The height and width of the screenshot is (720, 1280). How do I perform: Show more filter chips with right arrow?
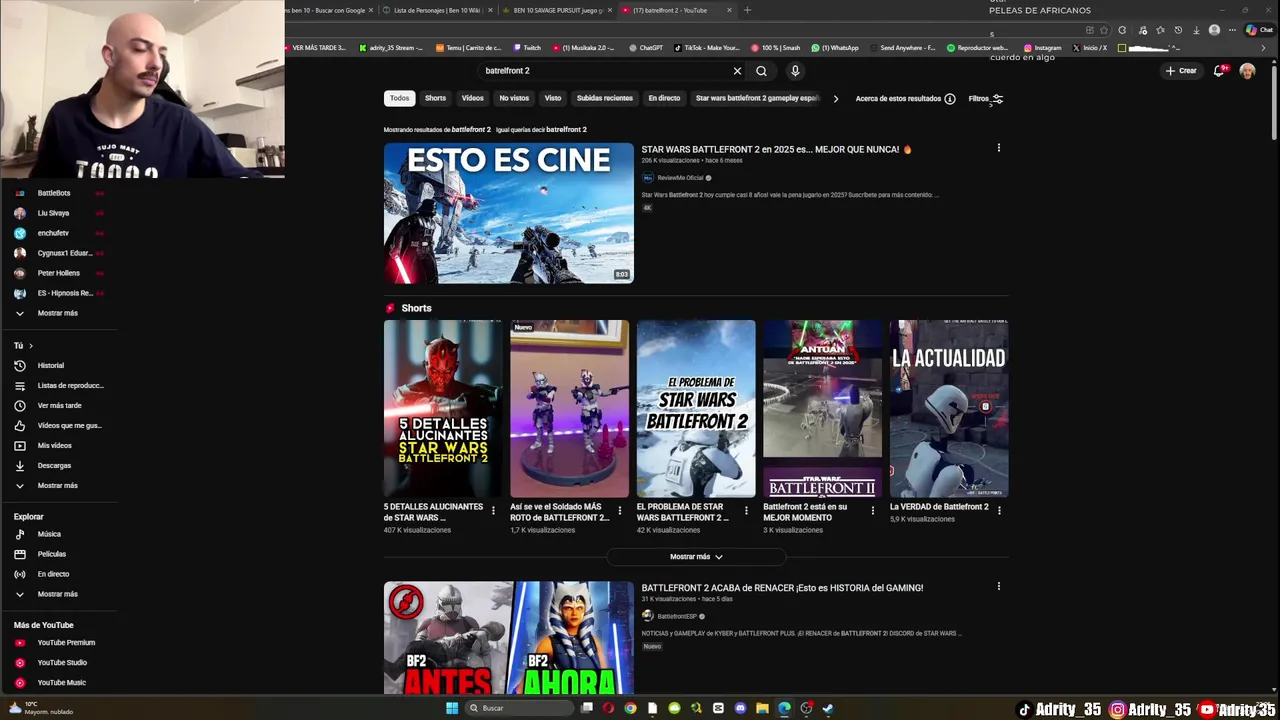836,98
